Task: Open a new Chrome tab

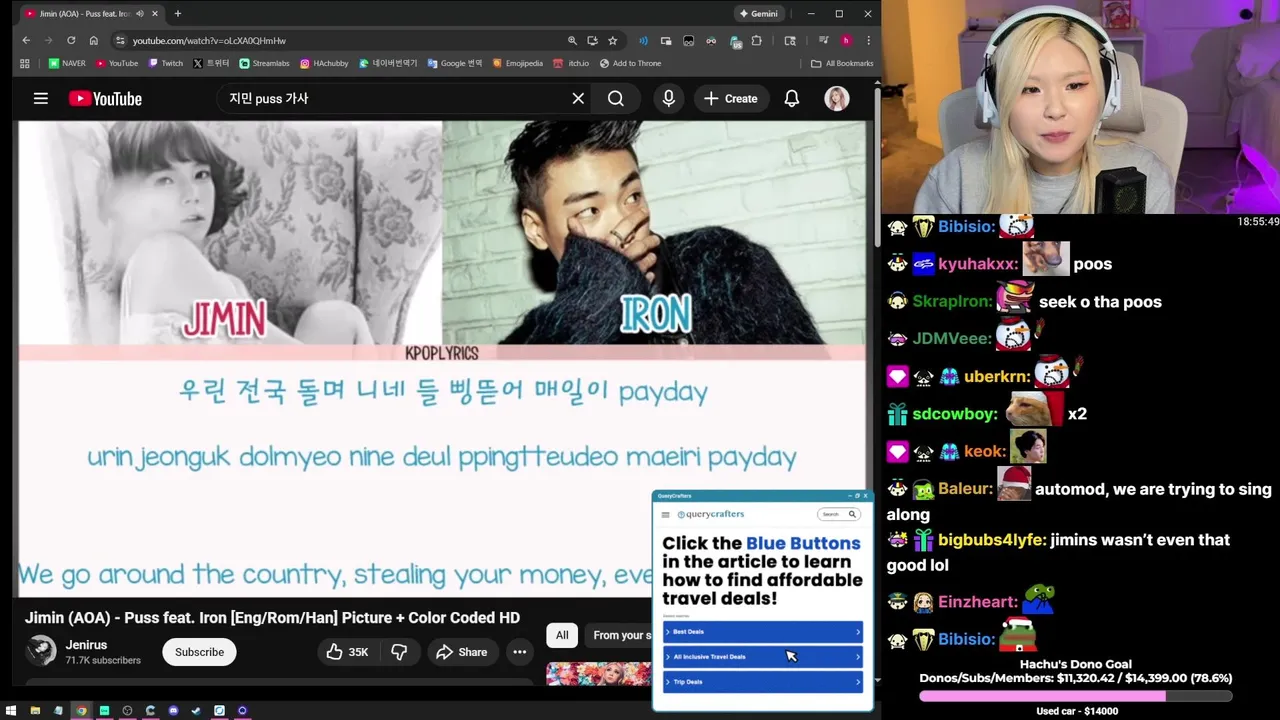Action: (178, 14)
